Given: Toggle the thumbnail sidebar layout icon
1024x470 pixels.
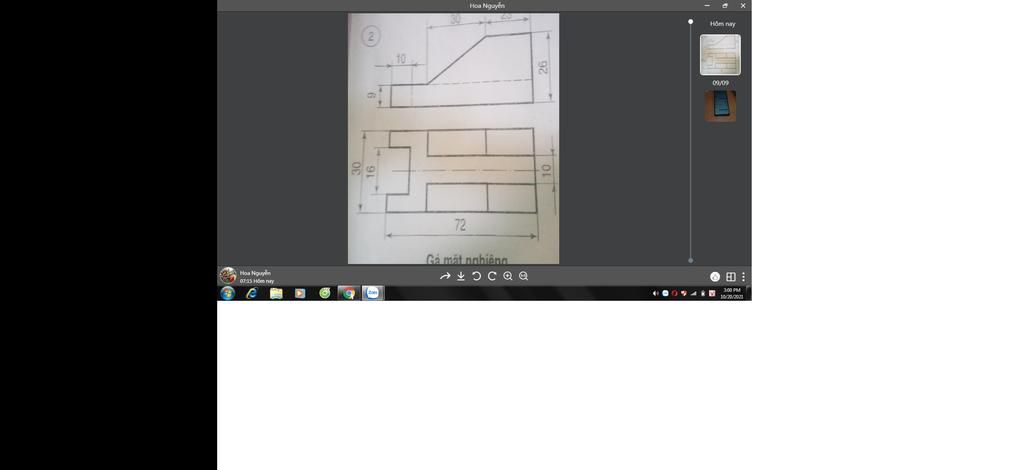Looking at the screenshot, I should click(731, 277).
